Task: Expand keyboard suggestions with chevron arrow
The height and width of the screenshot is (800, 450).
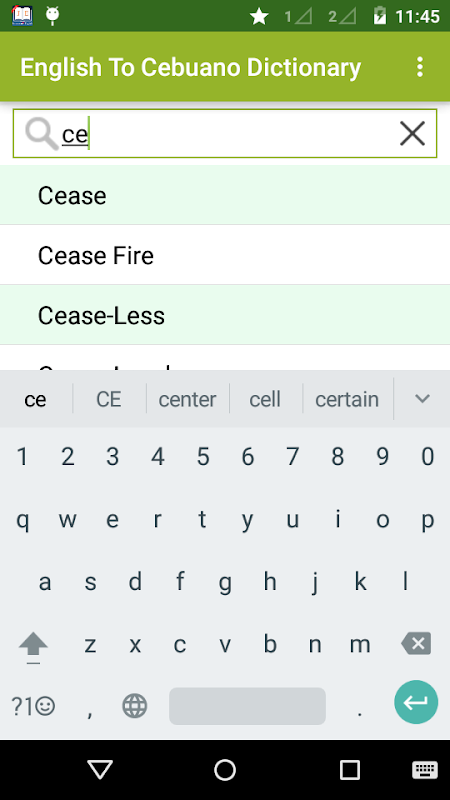Action: (422, 398)
